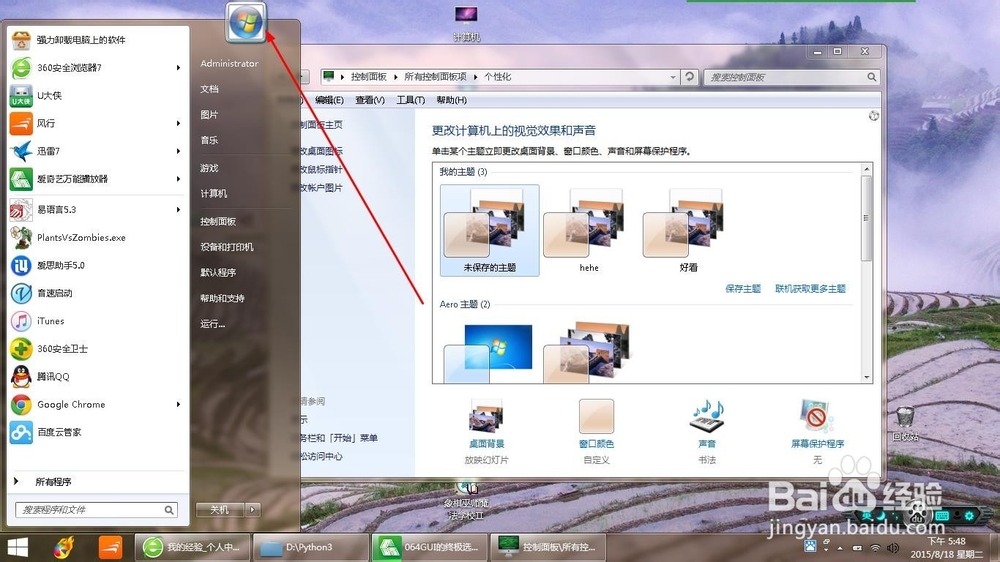Image resolution: width=1000 pixels, height=562 pixels.
Task: Expand the 爱奇艺万能播放器 submenu arrow
Action: click(x=178, y=179)
